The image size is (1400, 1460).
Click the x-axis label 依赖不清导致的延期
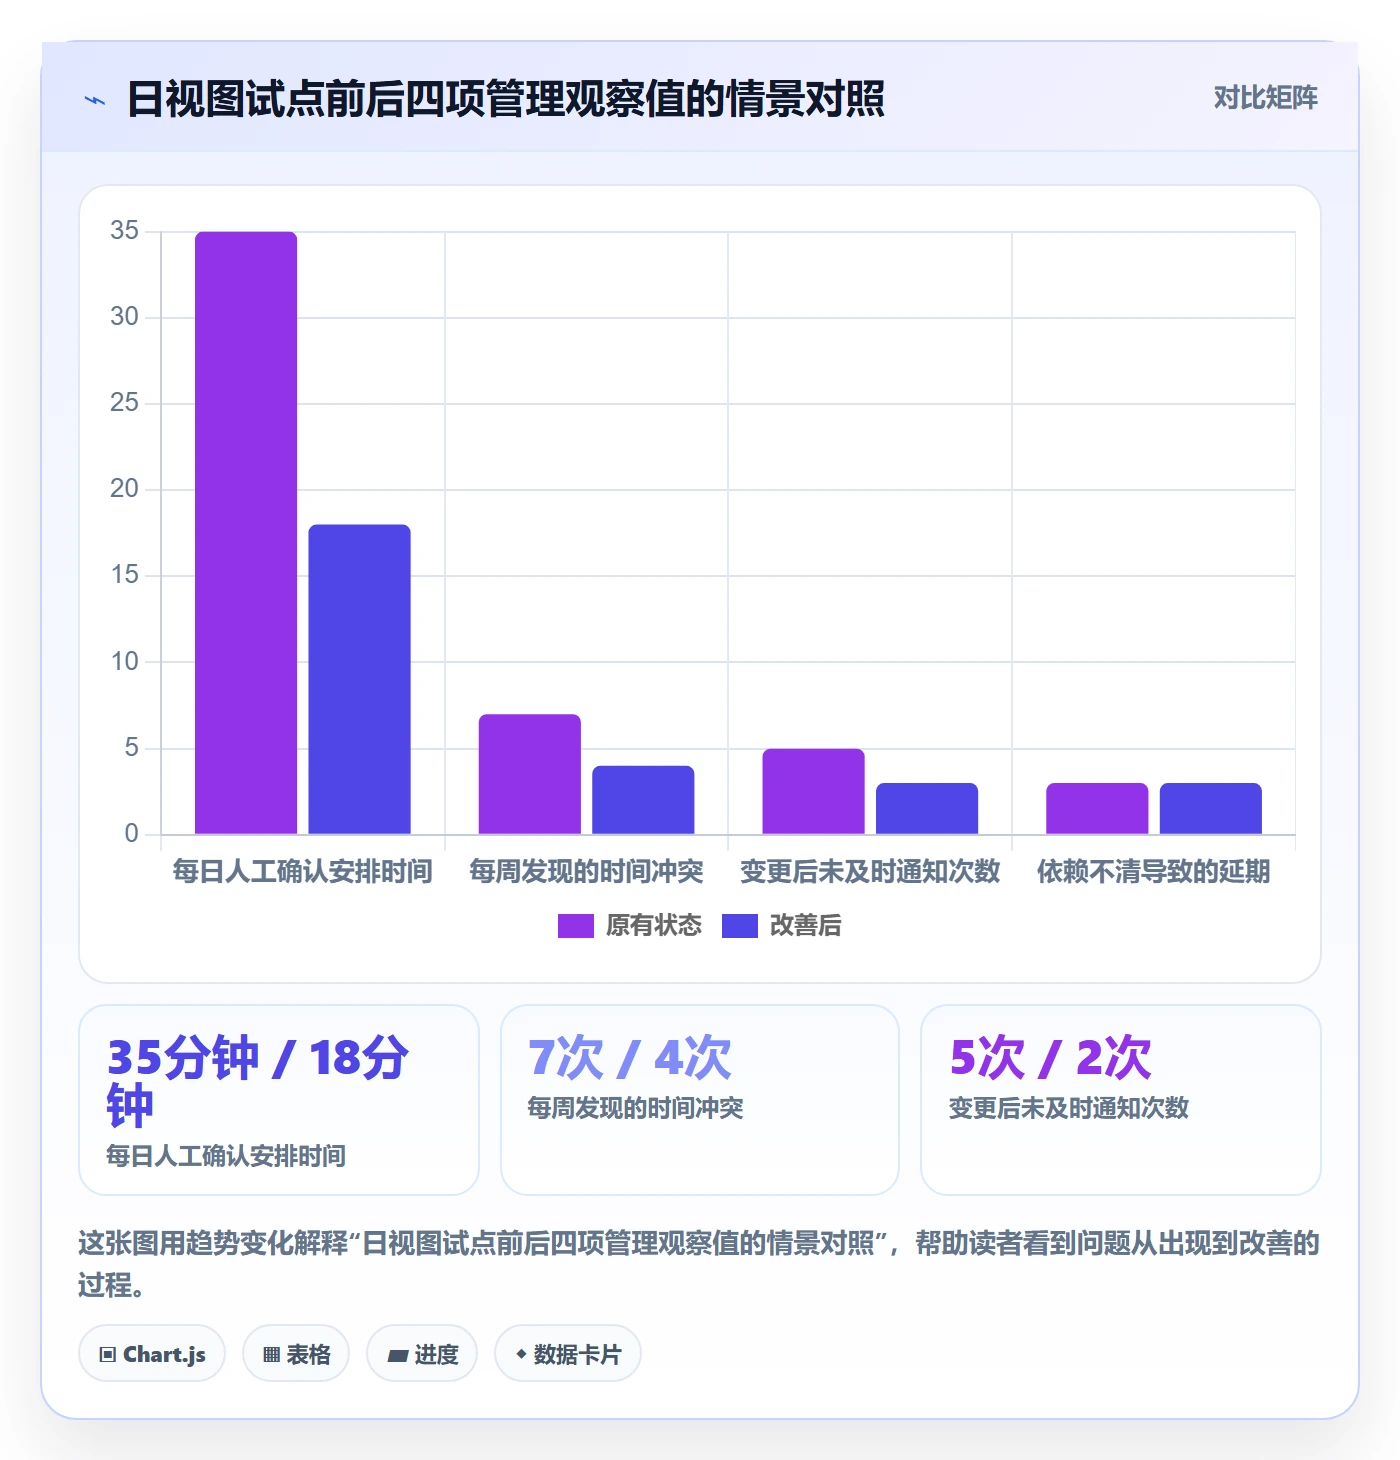1153,872
